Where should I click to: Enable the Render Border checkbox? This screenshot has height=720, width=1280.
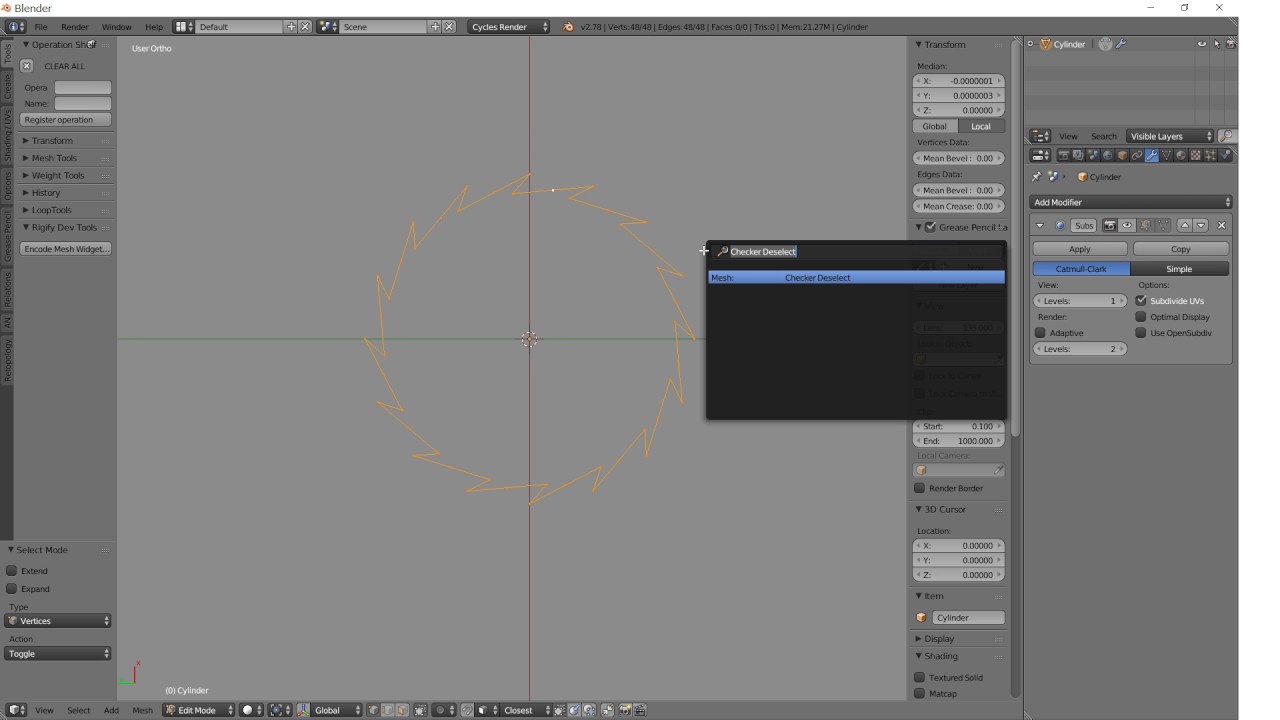point(920,488)
